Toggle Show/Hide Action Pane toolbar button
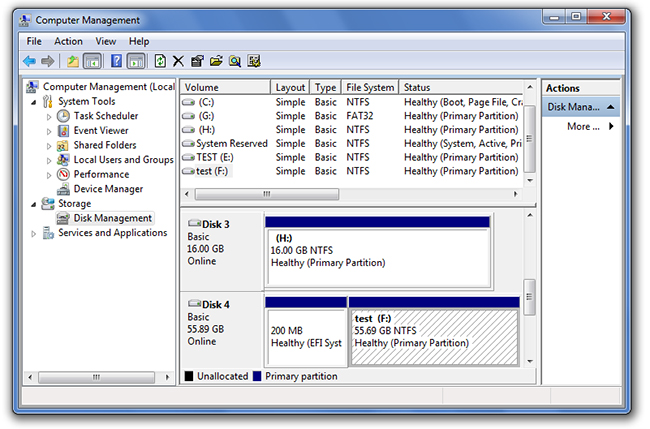The height and width of the screenshot is (429, 650). [x=135, y=61]
